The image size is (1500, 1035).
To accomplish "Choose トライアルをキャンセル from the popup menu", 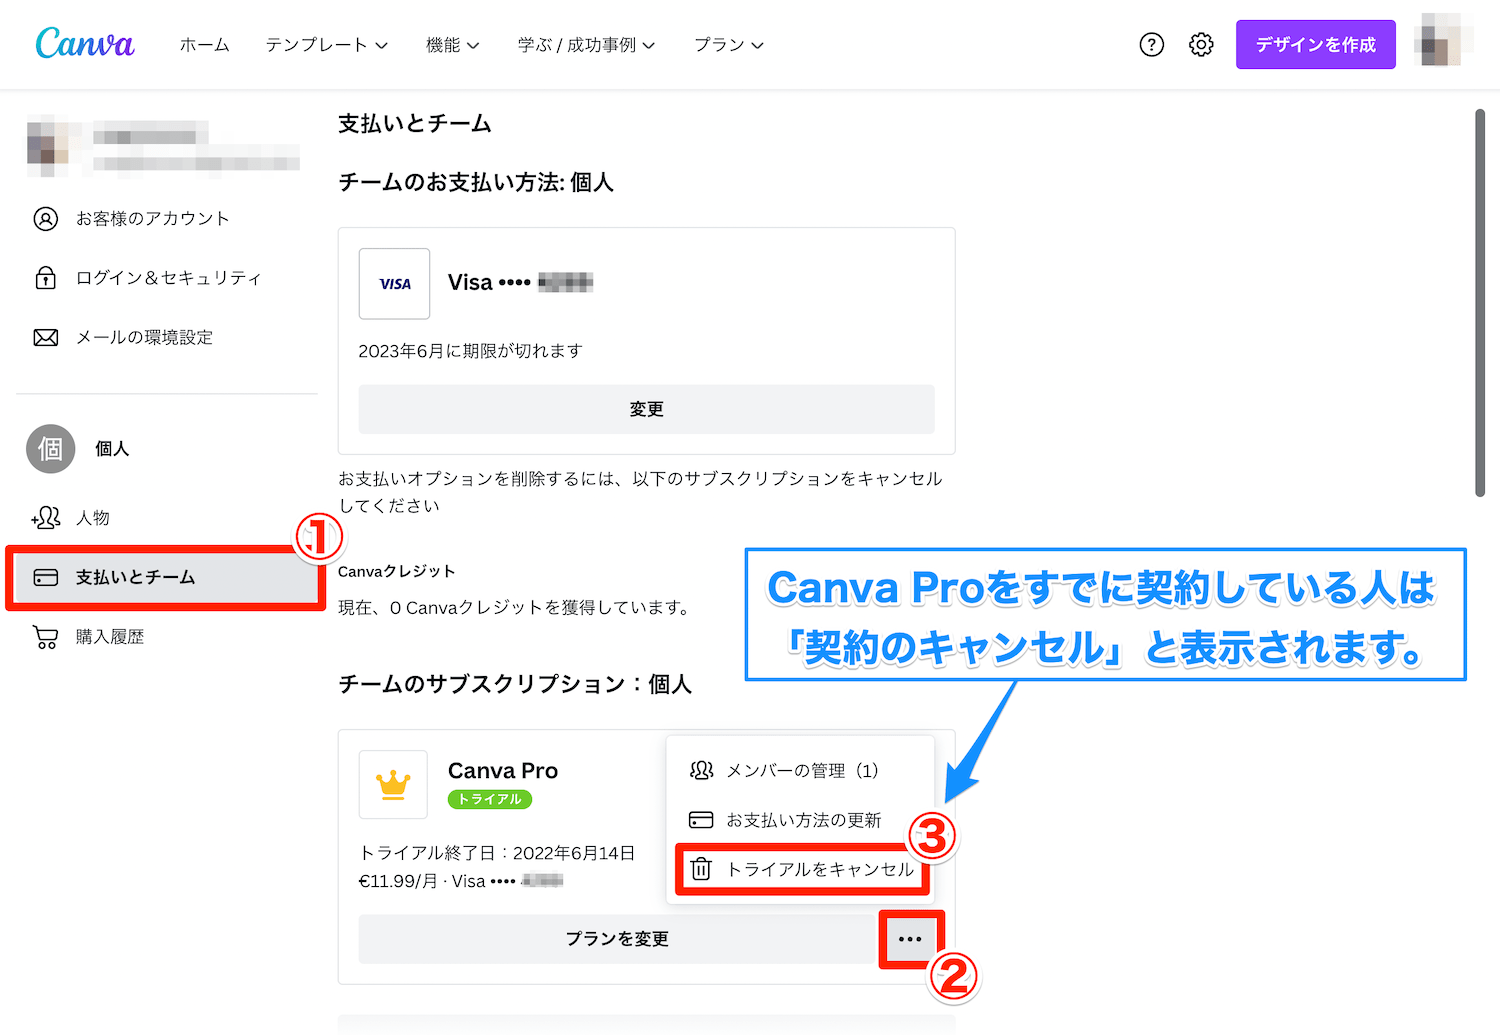I will 802,870.
